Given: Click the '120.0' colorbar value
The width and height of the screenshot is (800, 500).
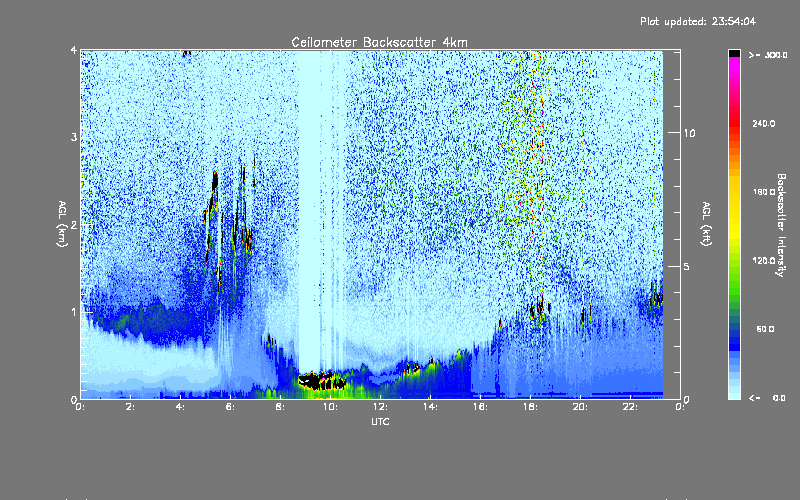Looking at the screenshot, I should click(764, 261).
